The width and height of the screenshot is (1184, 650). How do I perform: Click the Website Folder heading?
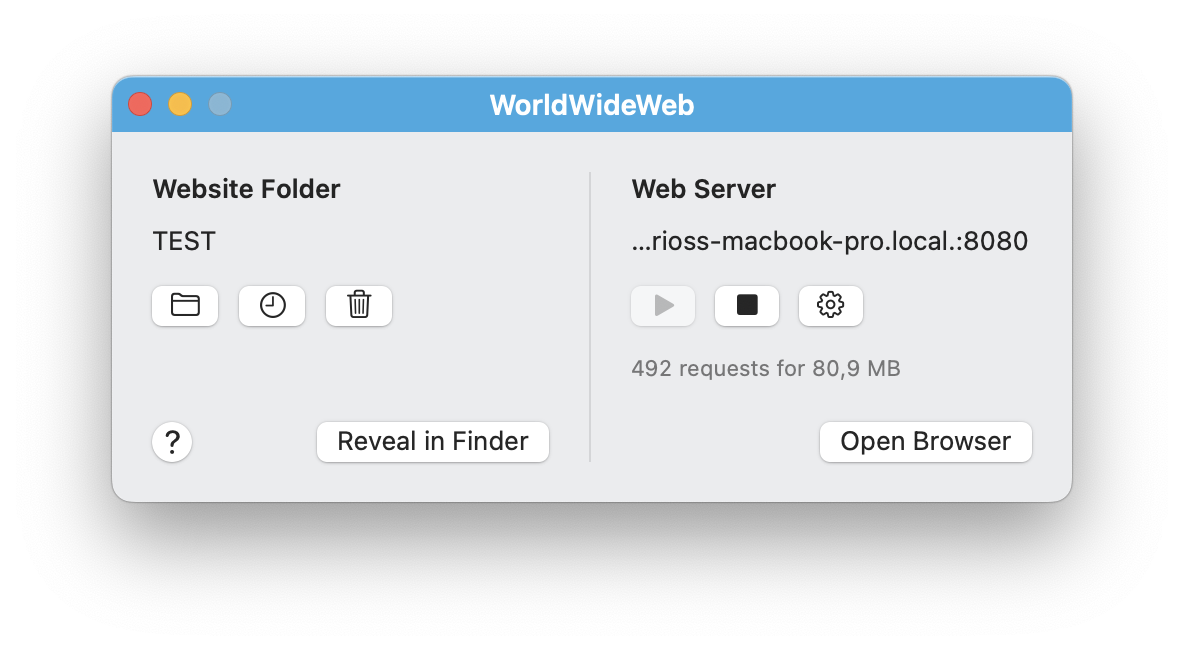[x=246, y=189]
